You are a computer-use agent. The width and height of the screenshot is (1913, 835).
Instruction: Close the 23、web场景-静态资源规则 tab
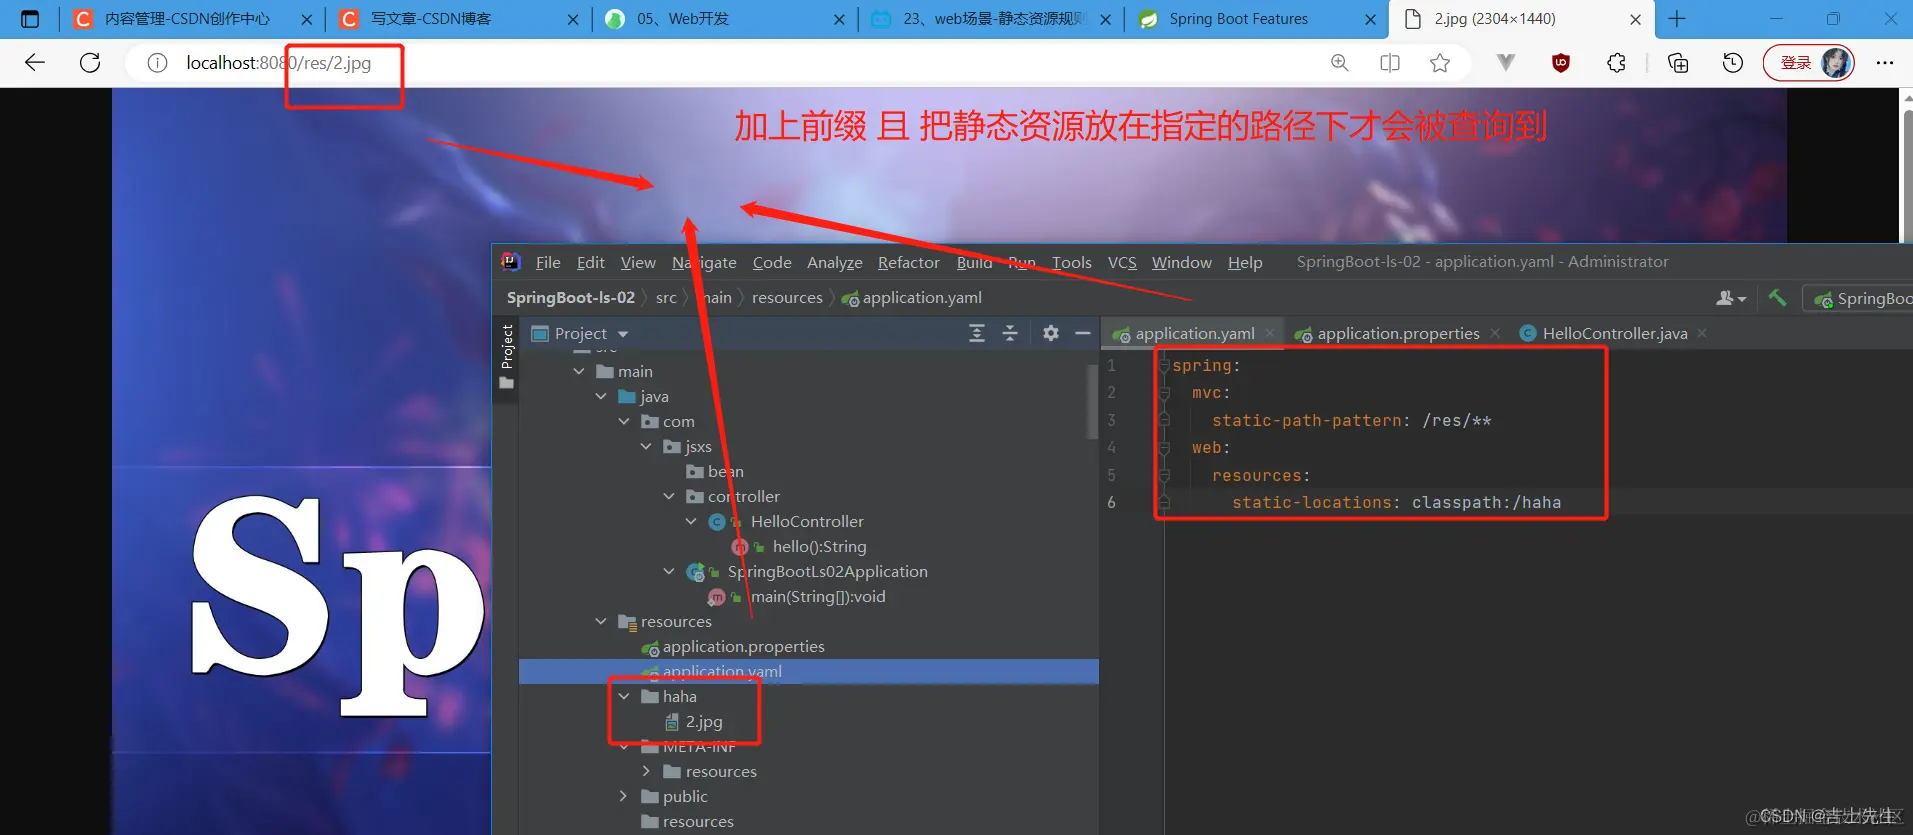(1105, 19)
